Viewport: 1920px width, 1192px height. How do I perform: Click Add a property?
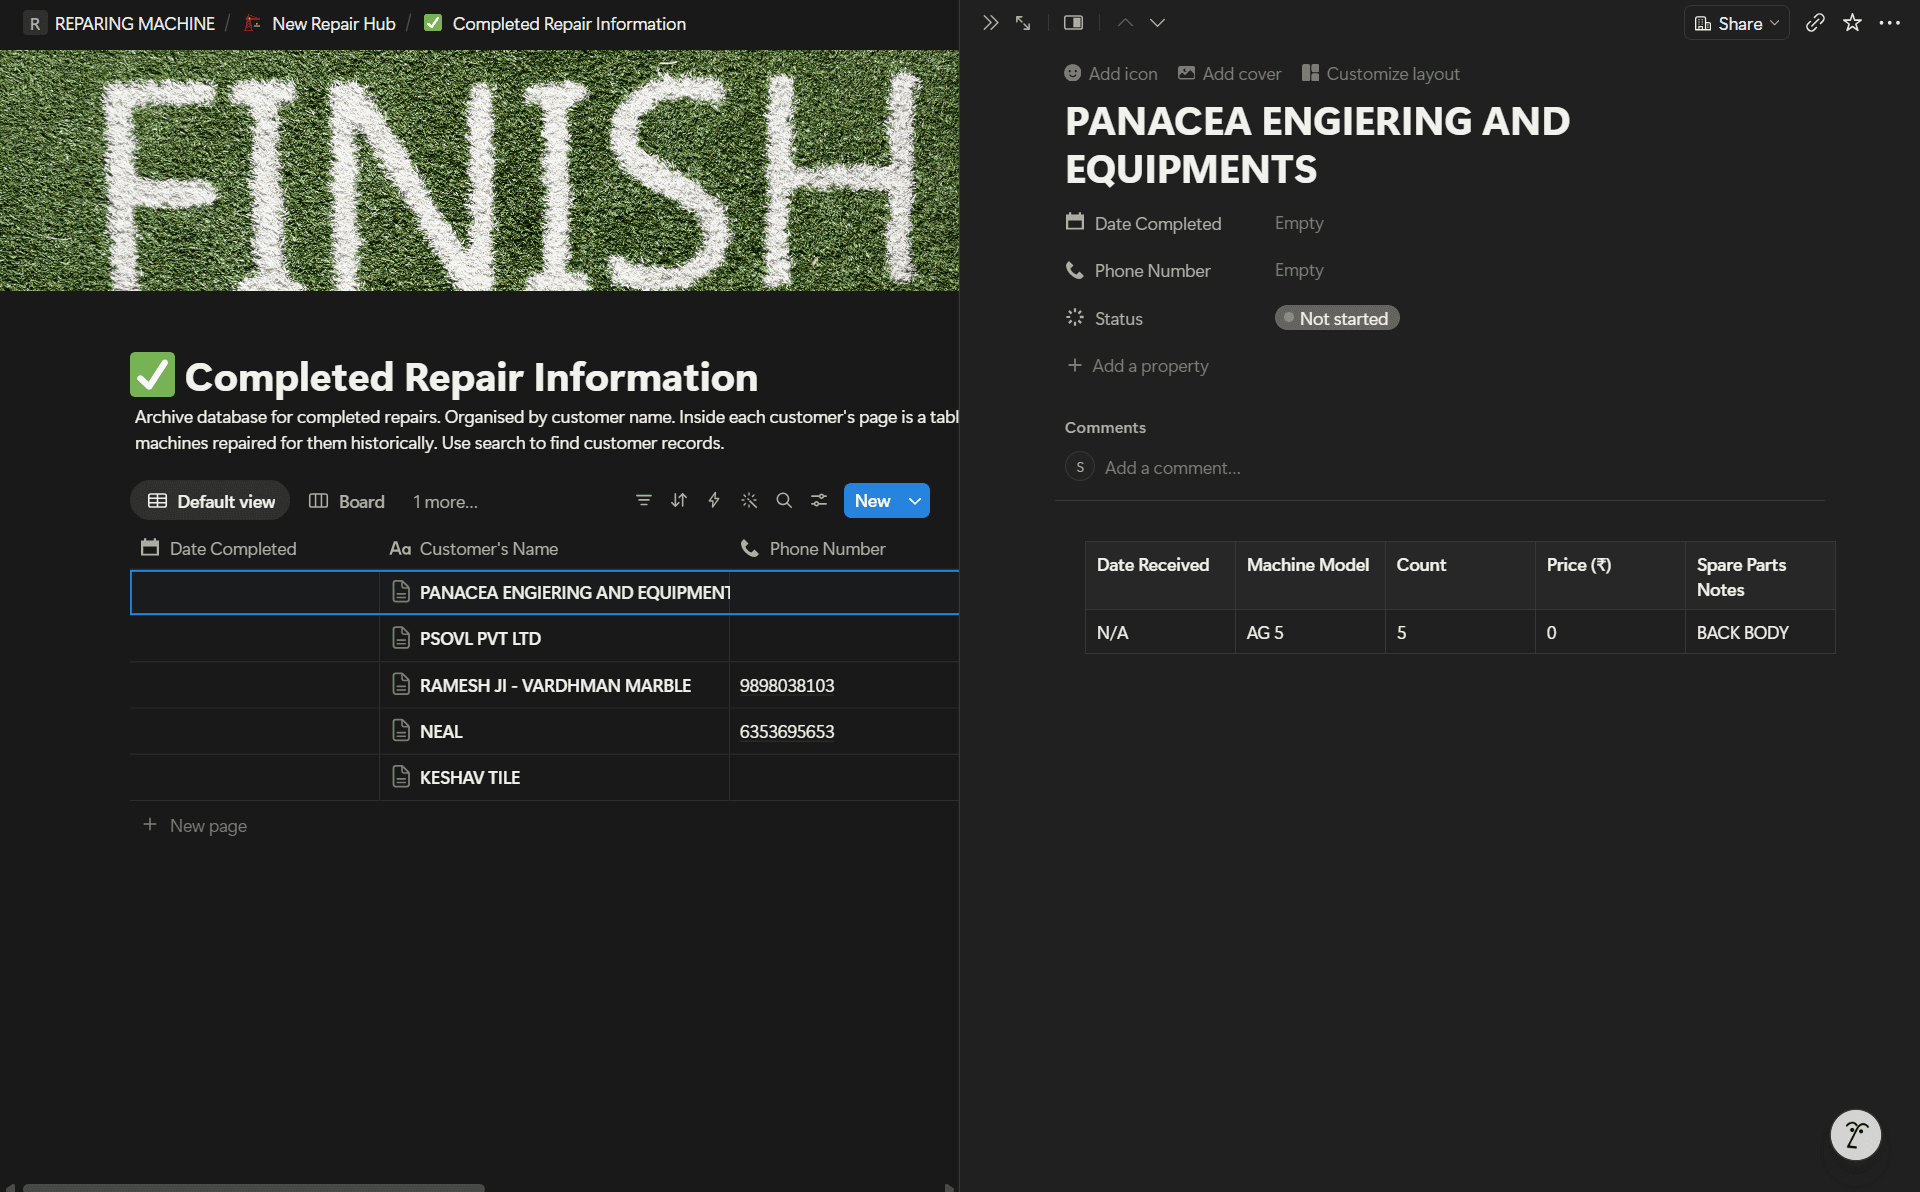pyautogui.click(x=1138, y=366)
